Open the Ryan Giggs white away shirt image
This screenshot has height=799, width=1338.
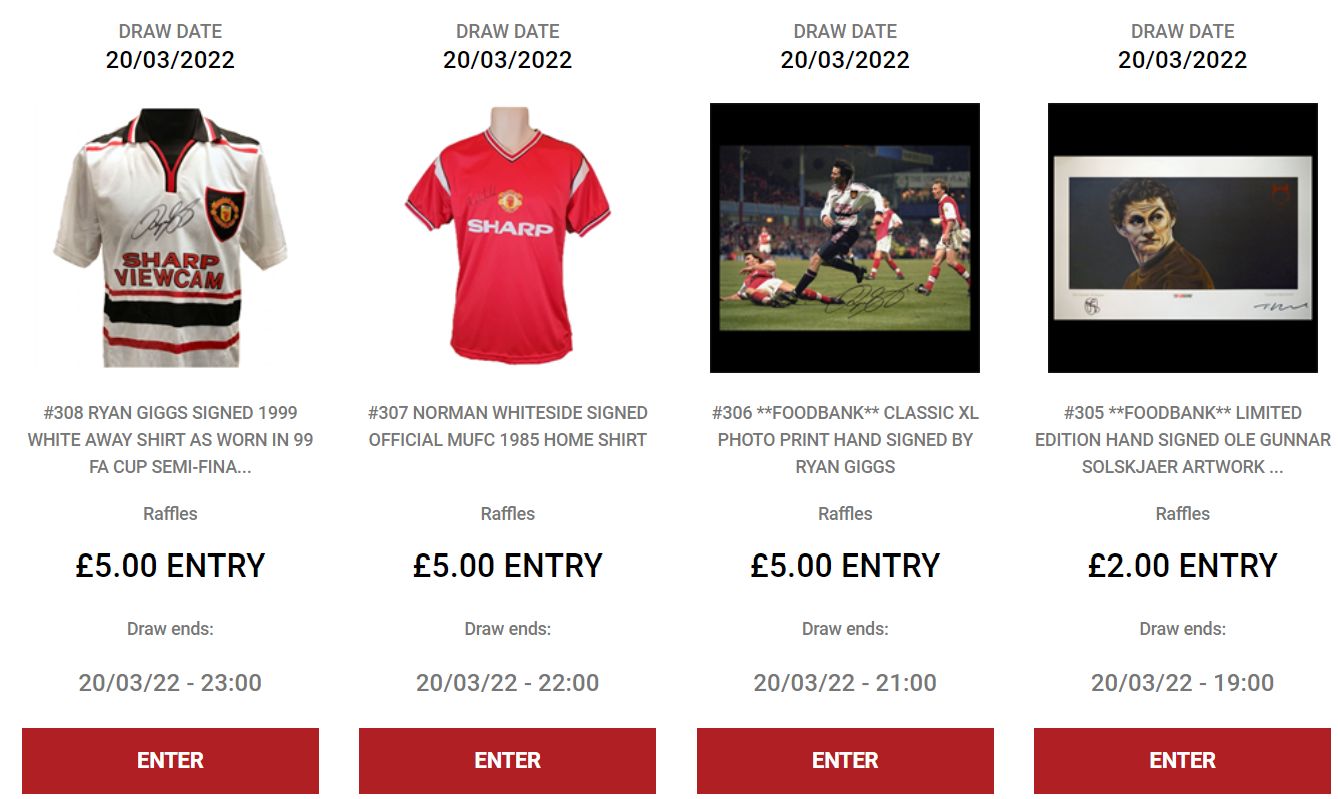(170, 238)
